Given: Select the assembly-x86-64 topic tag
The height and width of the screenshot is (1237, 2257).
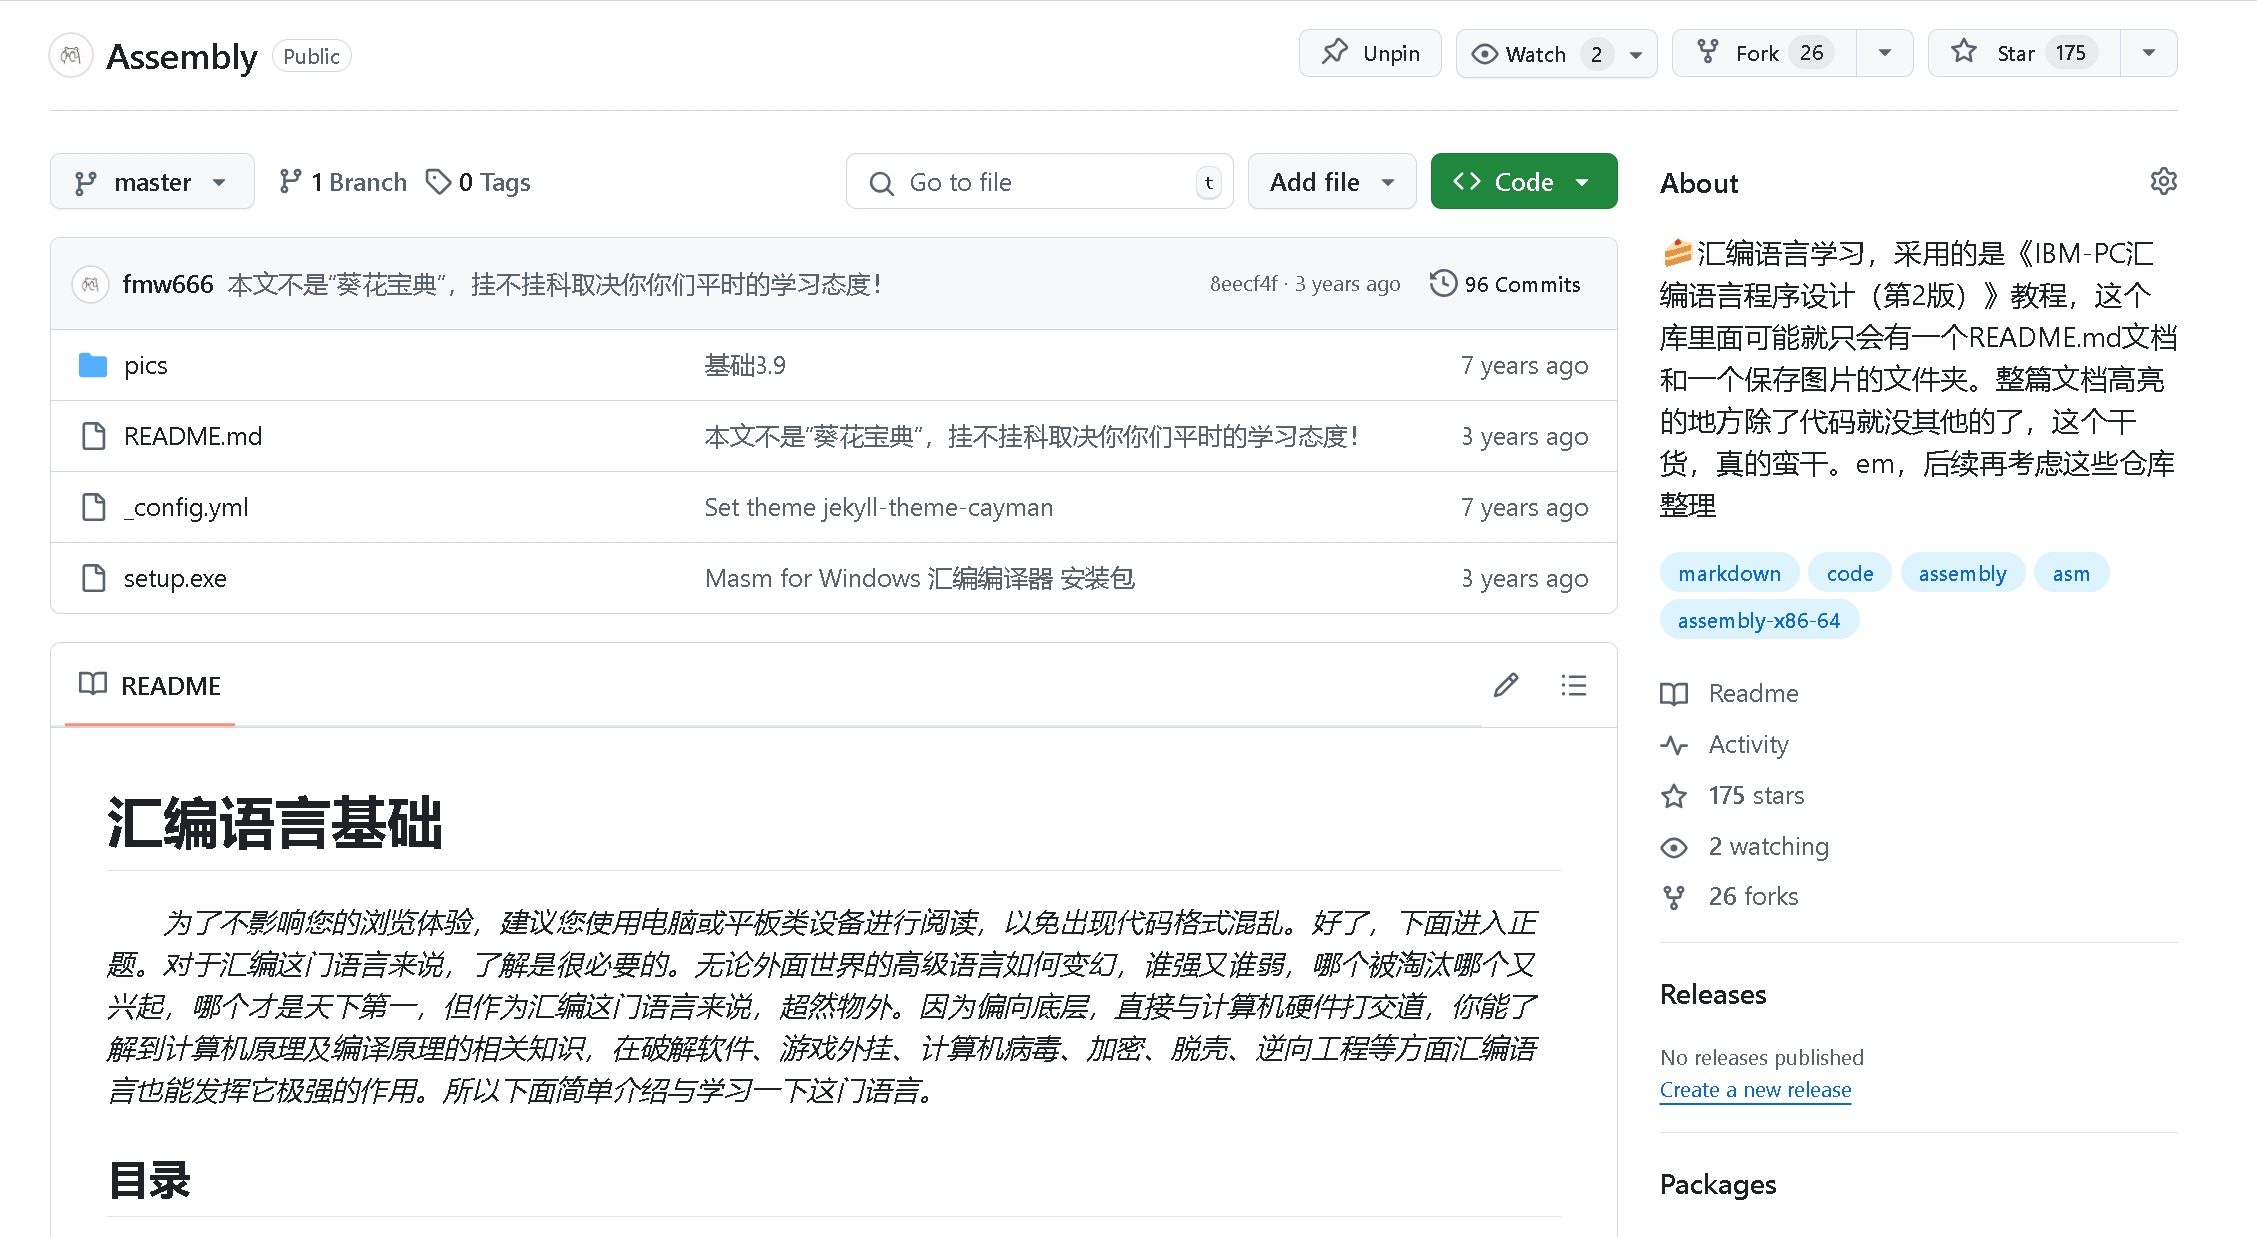Looking at the screenshot, I should pos(1759,620).
